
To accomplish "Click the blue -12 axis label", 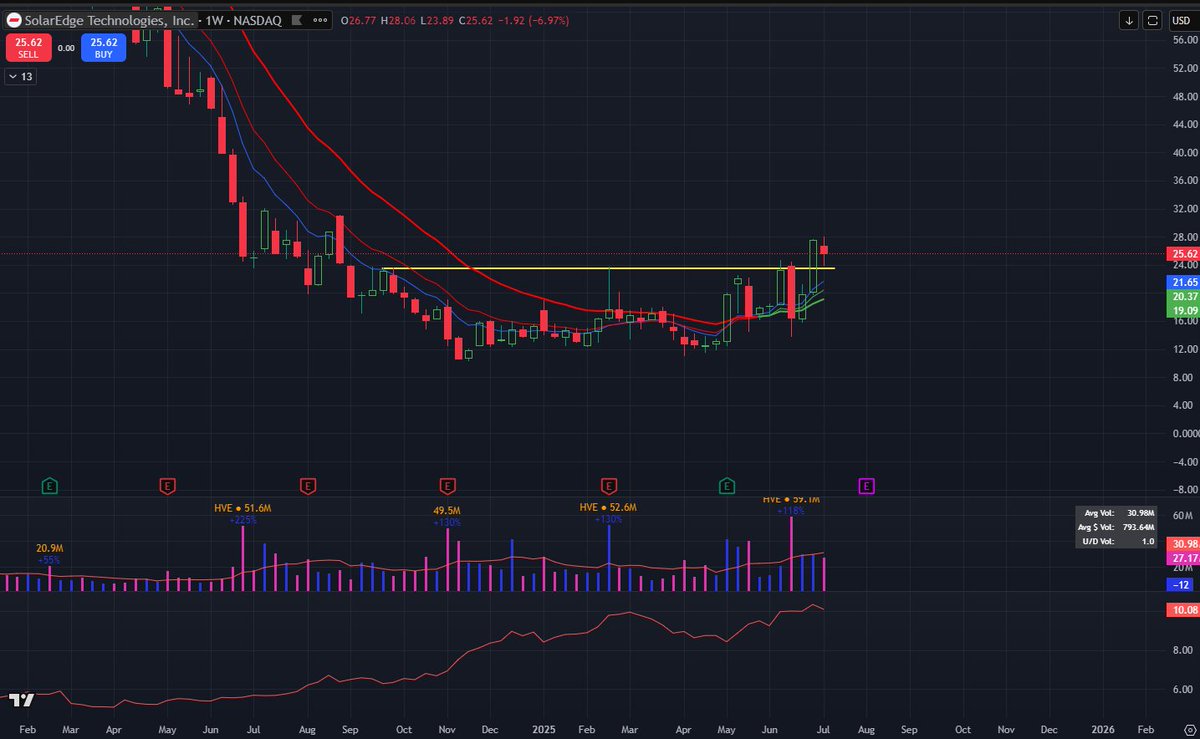I will (1180, 584).
